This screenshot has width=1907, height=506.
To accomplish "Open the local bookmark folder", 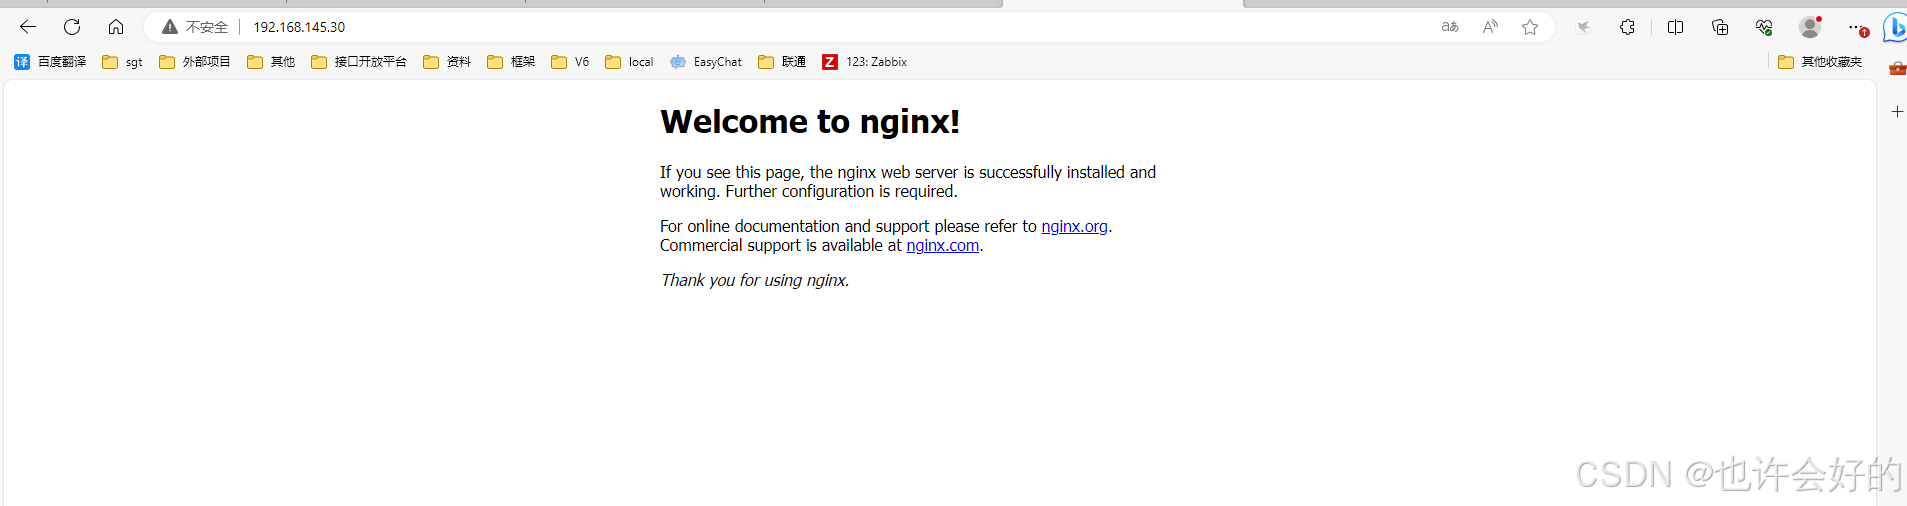I will coord(629,62).
